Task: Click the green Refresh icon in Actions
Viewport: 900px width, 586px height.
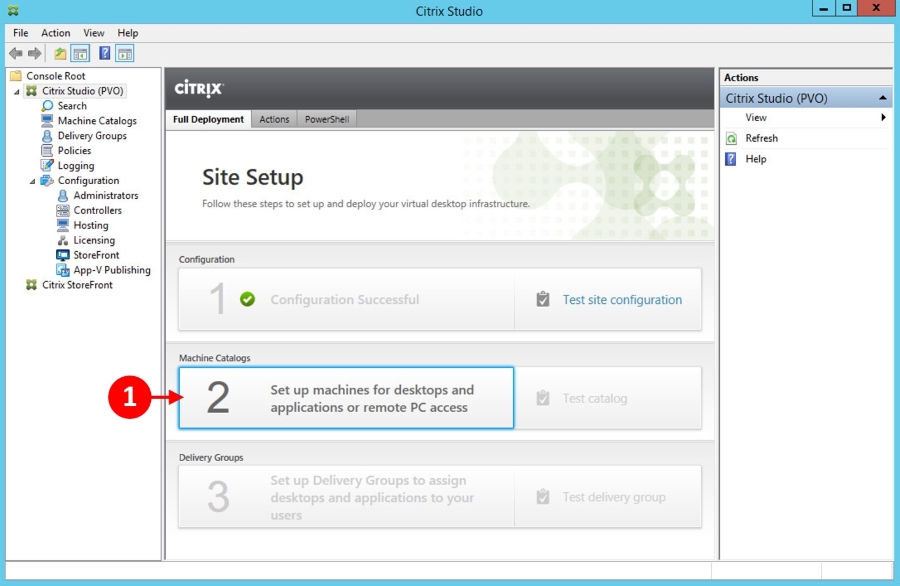Action: pyautogui.click(x=731, y=138)
